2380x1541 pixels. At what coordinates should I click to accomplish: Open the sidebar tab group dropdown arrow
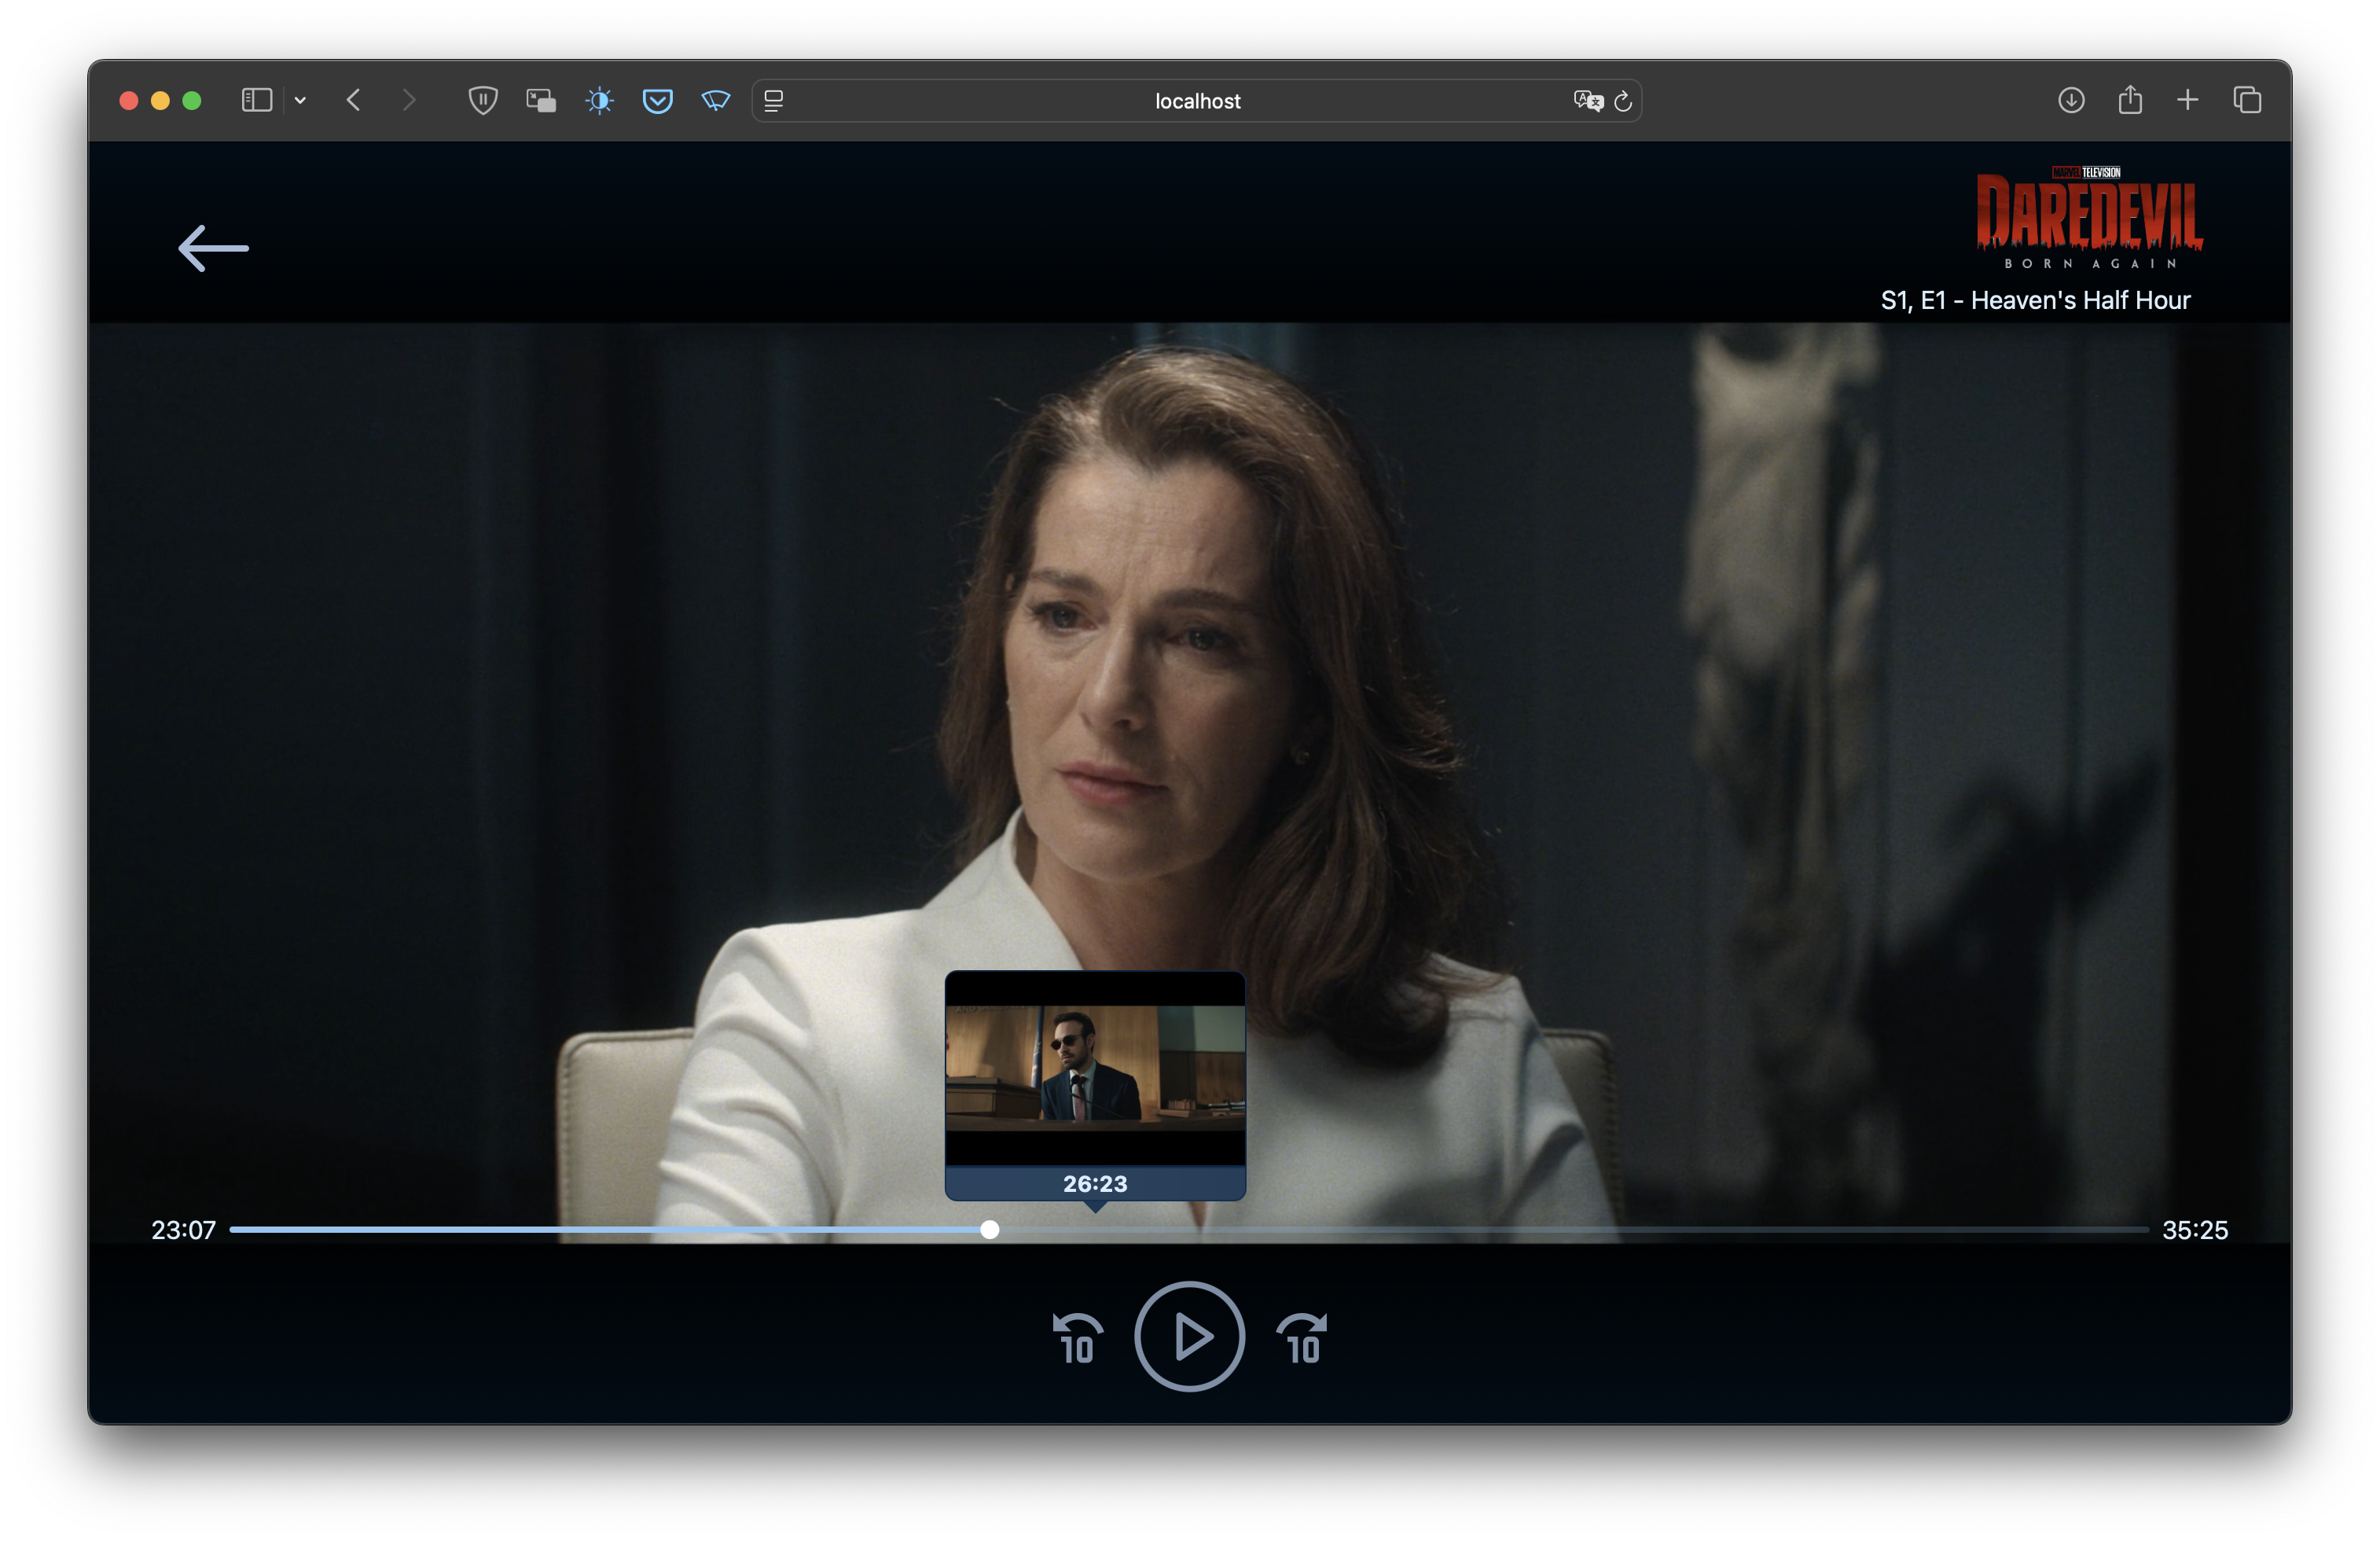click(x=300, y=100)
